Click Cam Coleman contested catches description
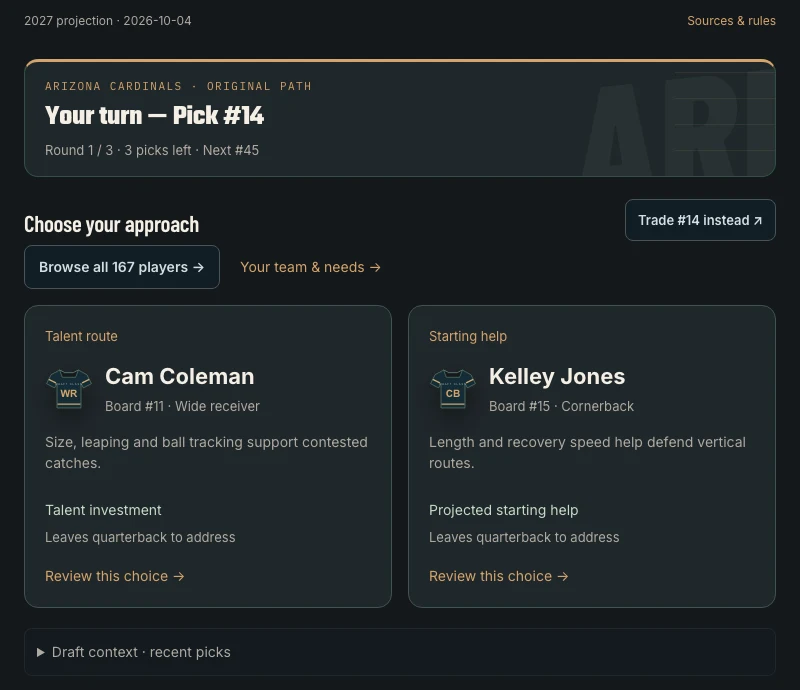Viewport: 800px width, 690px height. [206, 453]
